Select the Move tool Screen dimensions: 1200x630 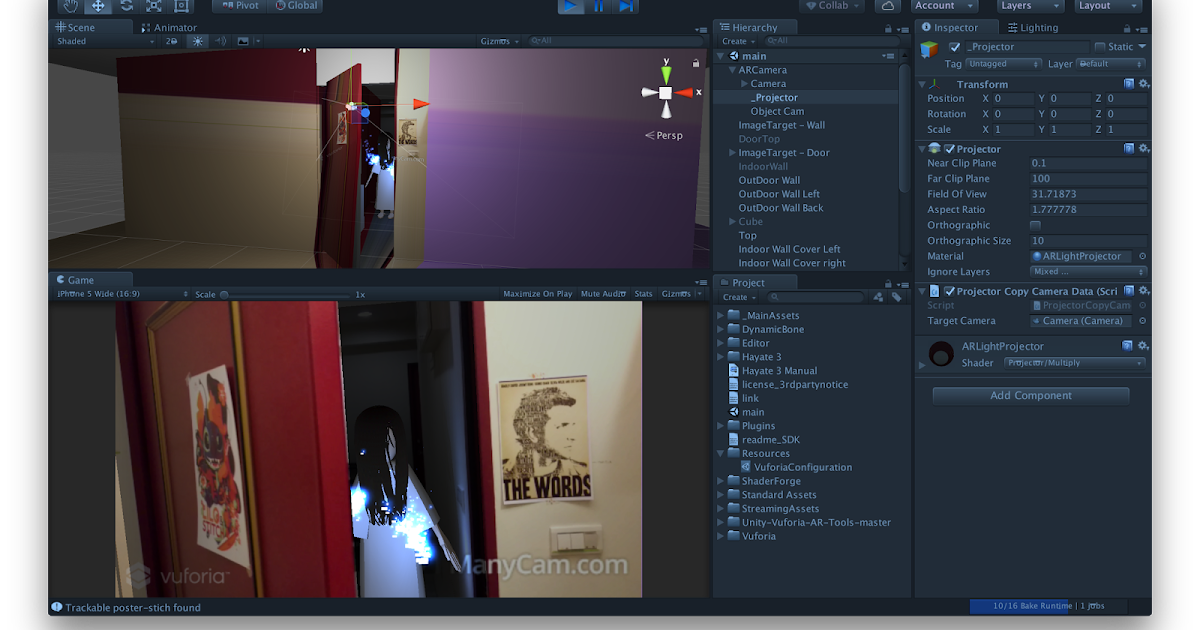[99, 6]
